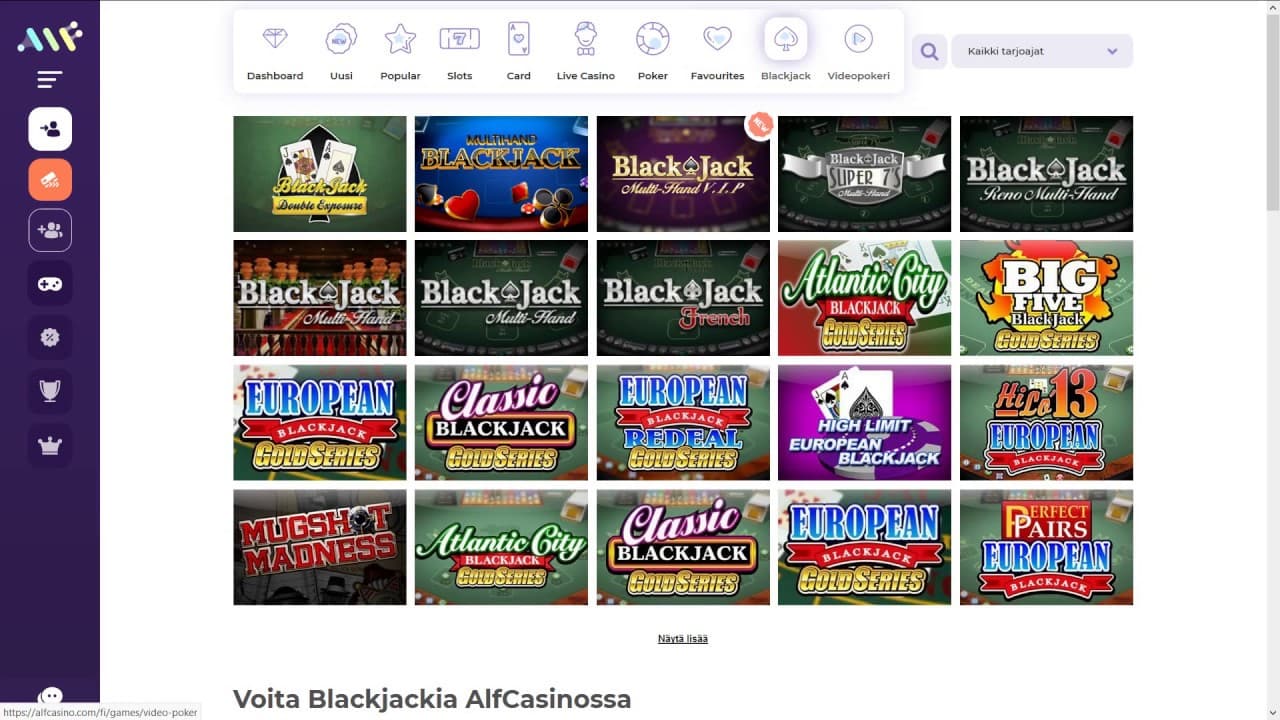Viewport: 1280px width, 720px height.
Task: Select the Card category tab
Action: pyautogui.click(x=519, y=52)
